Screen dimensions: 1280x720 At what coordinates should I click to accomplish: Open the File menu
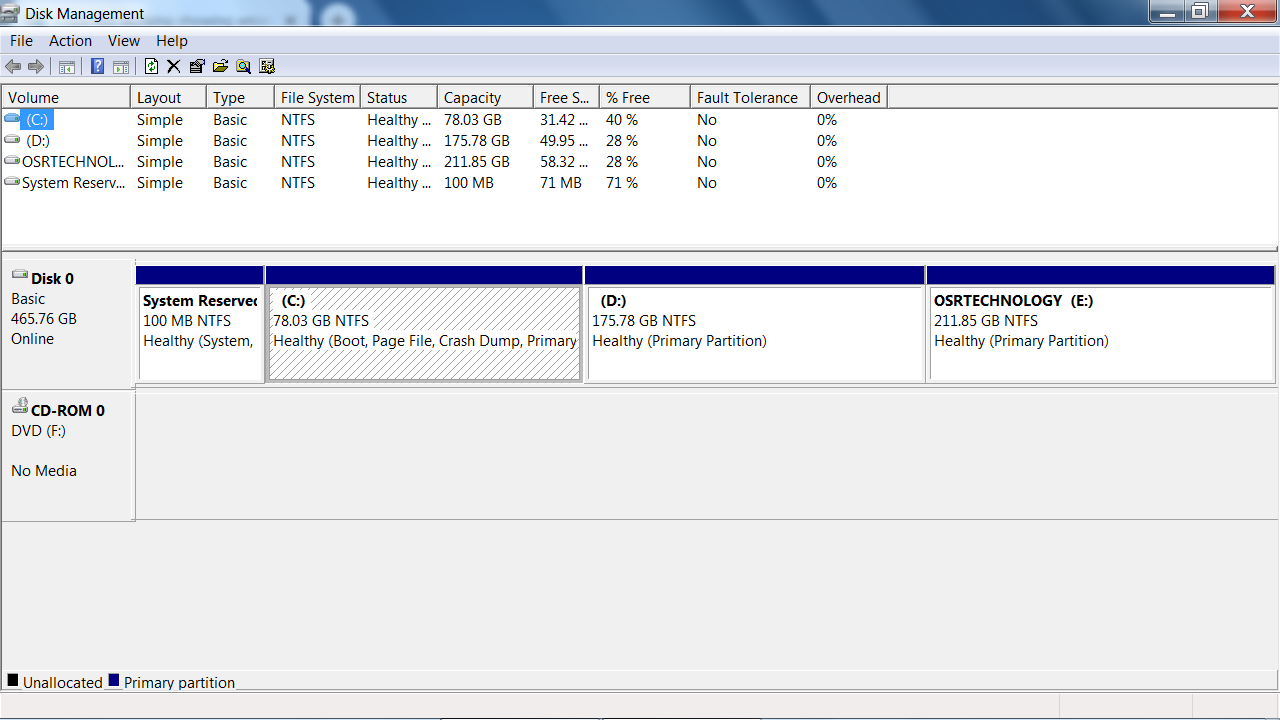pos(21,41)
